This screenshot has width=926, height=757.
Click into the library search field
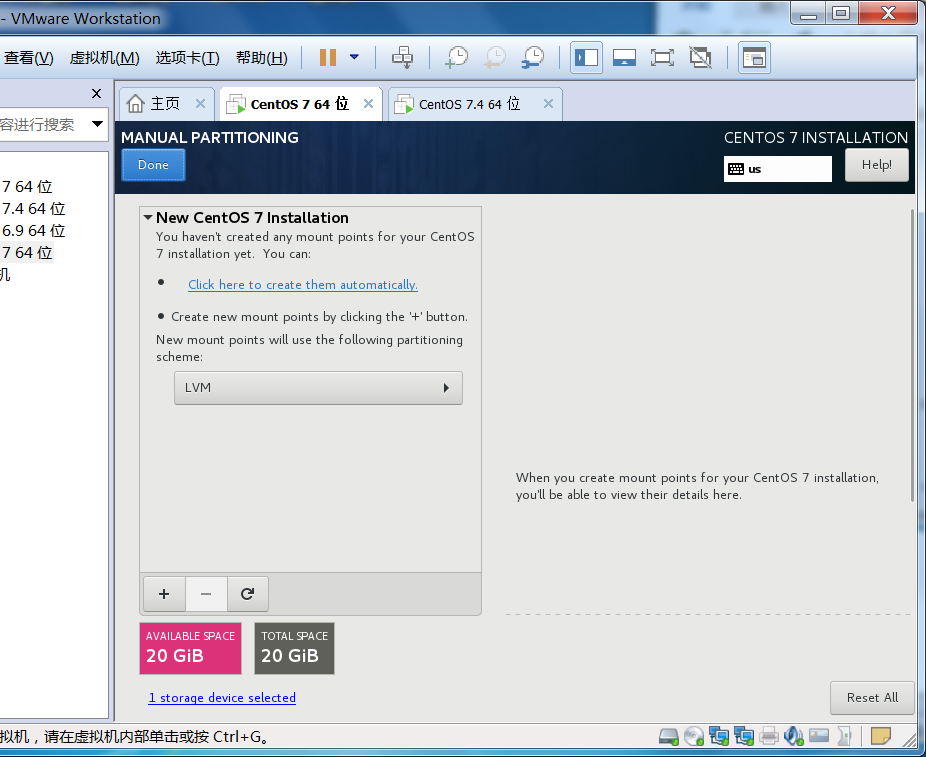point(43,124)
